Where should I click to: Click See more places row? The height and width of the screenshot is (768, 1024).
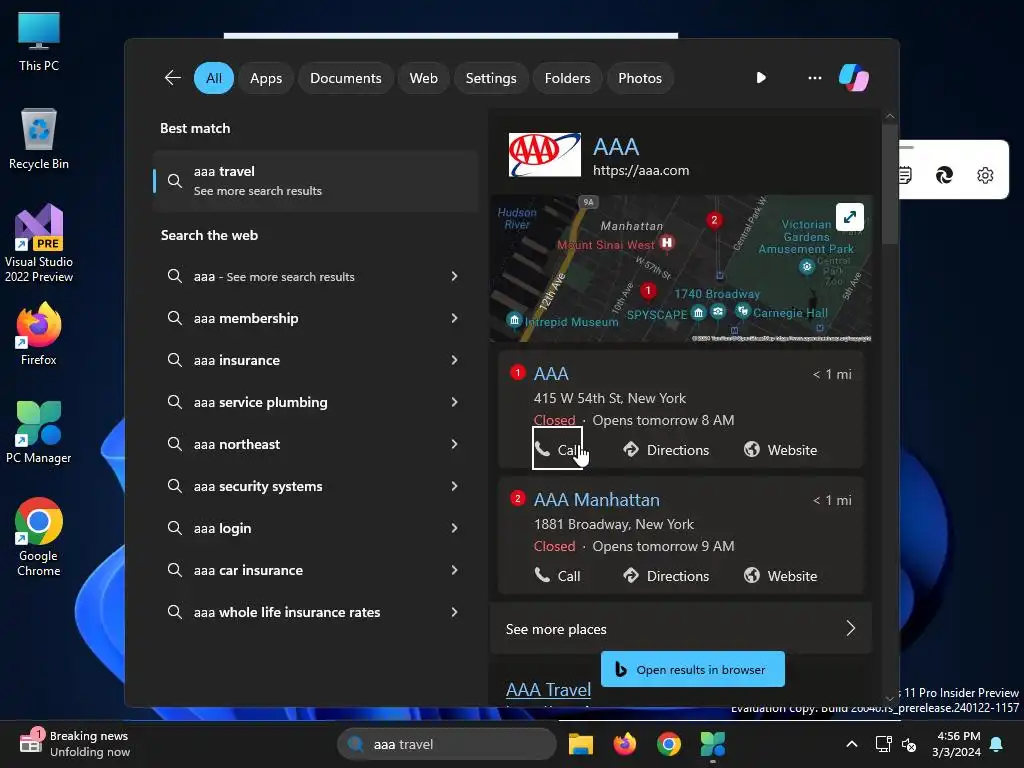tap(680, 629)
